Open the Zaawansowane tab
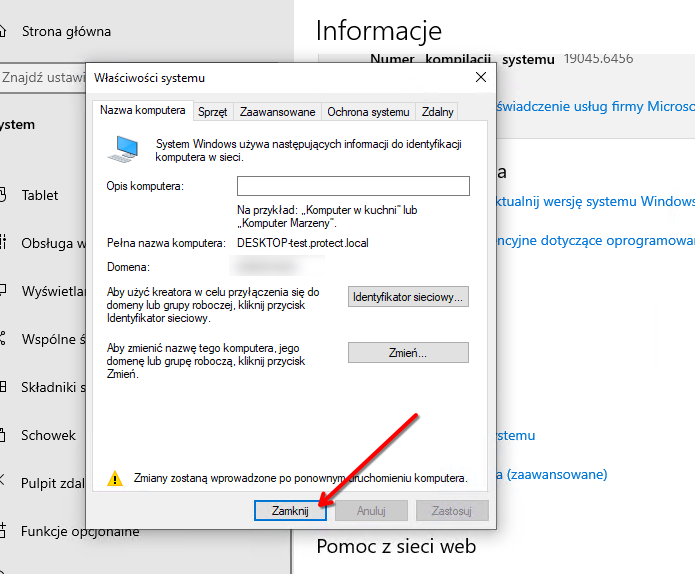This screenshot has width=695, height=574. point(276,112)
